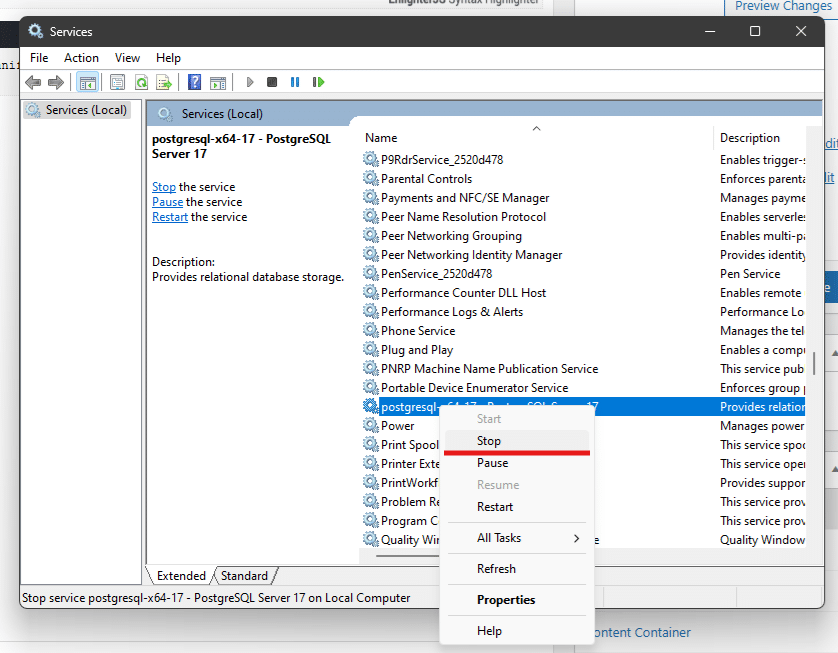Open the View menu

point(127,58)
